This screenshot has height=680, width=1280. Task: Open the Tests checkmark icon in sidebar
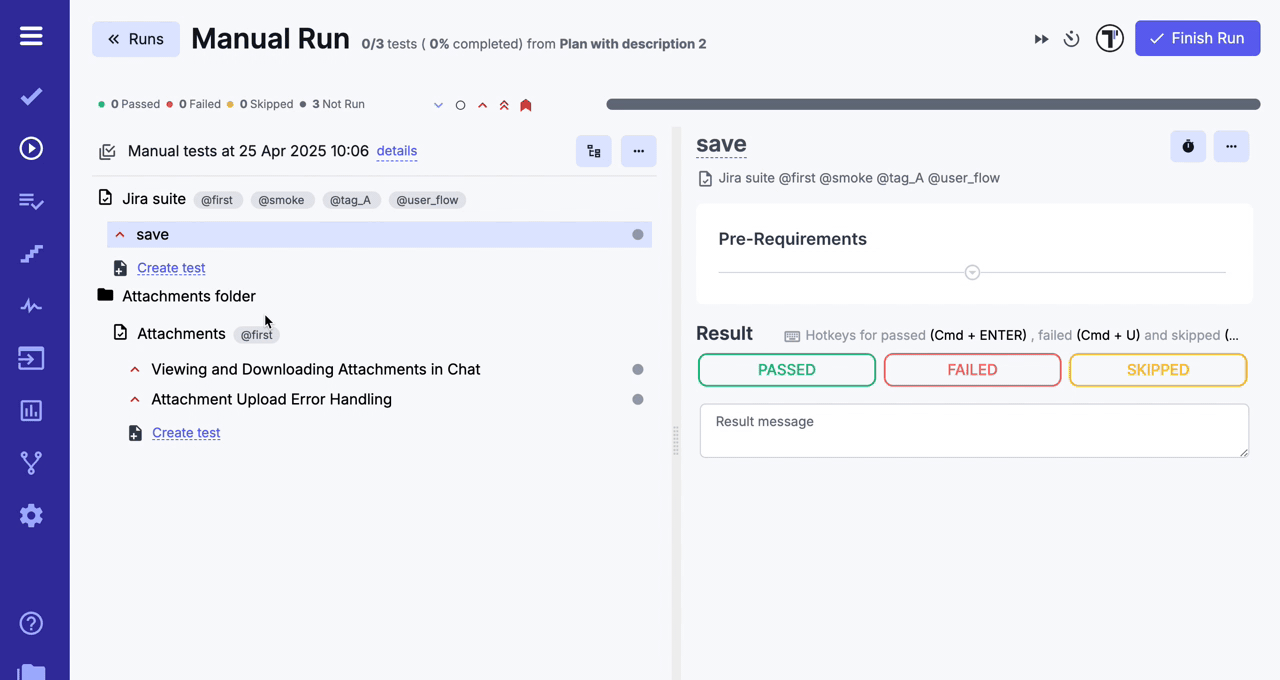pos(31,96)
